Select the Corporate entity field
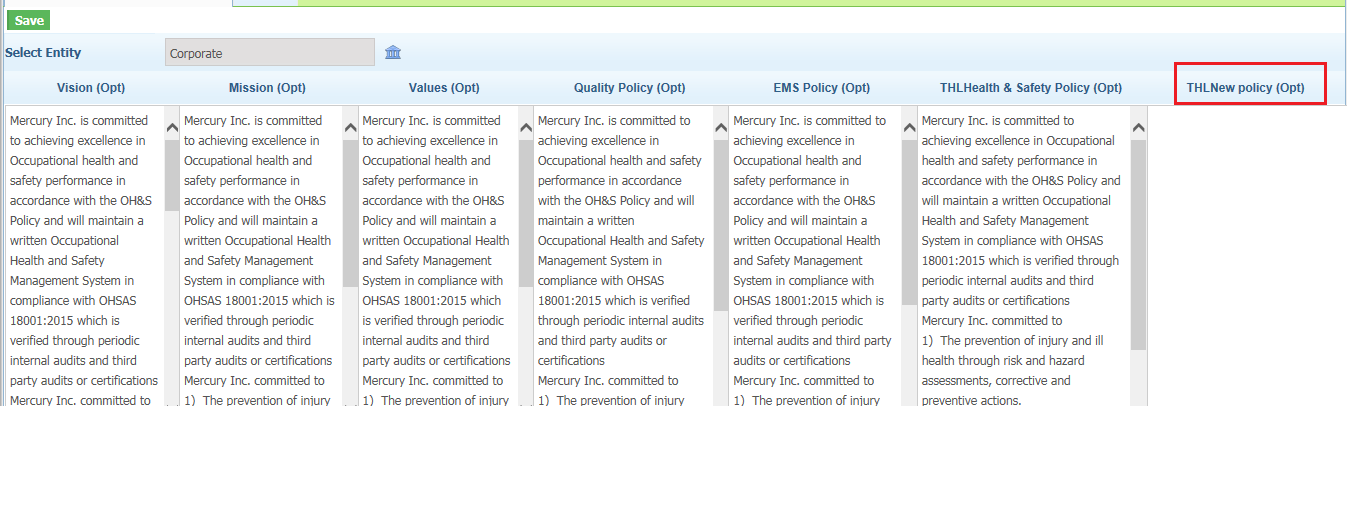Image resolution: width=1360 pixels, height=532 pixels. click(270, 53)
